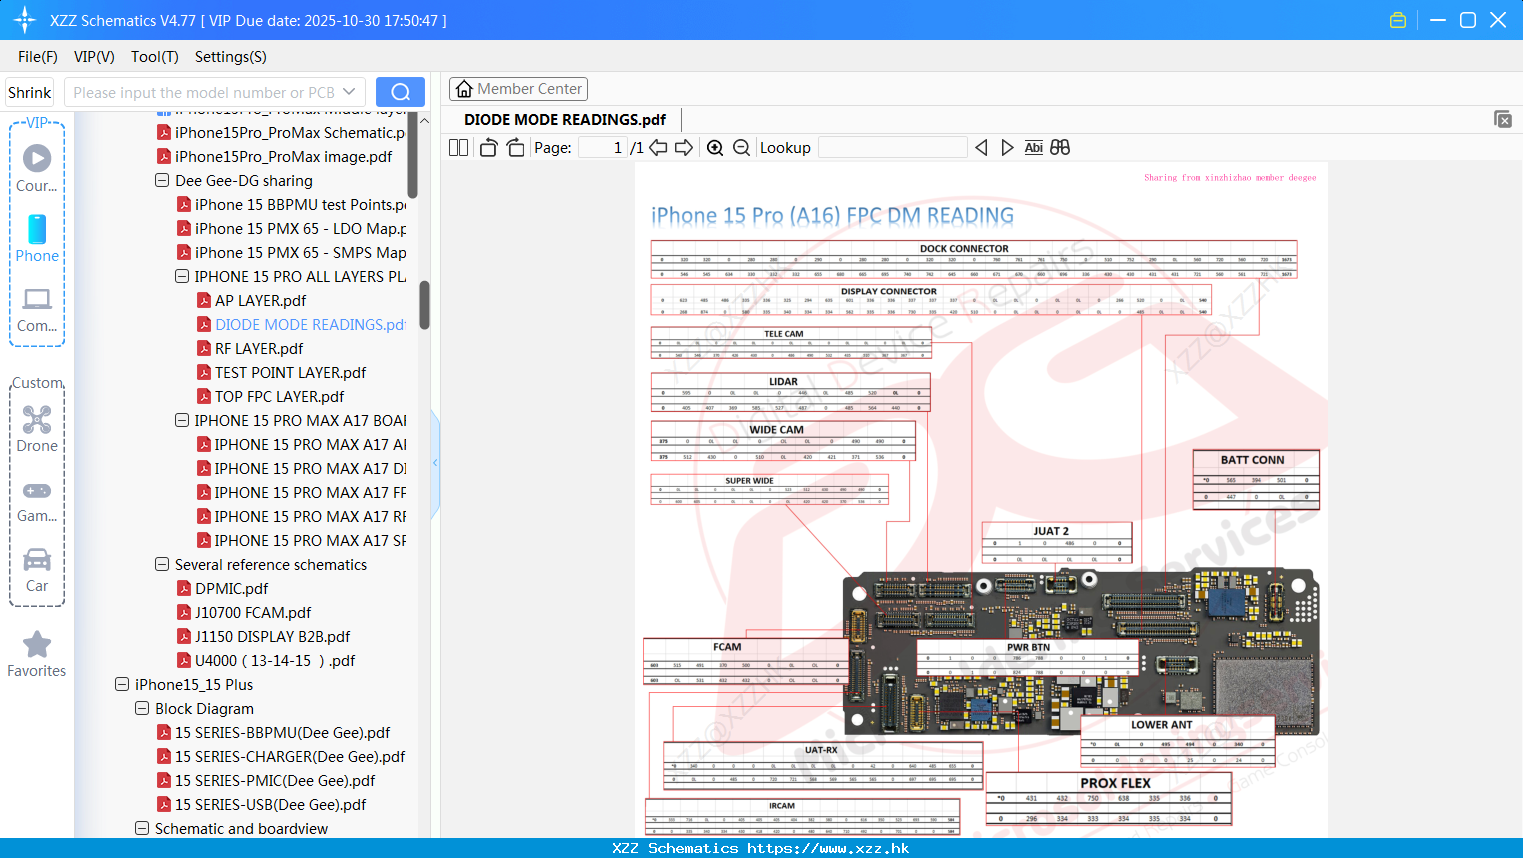Open the www.xzz.hk link in status bar

click(828, 848)
